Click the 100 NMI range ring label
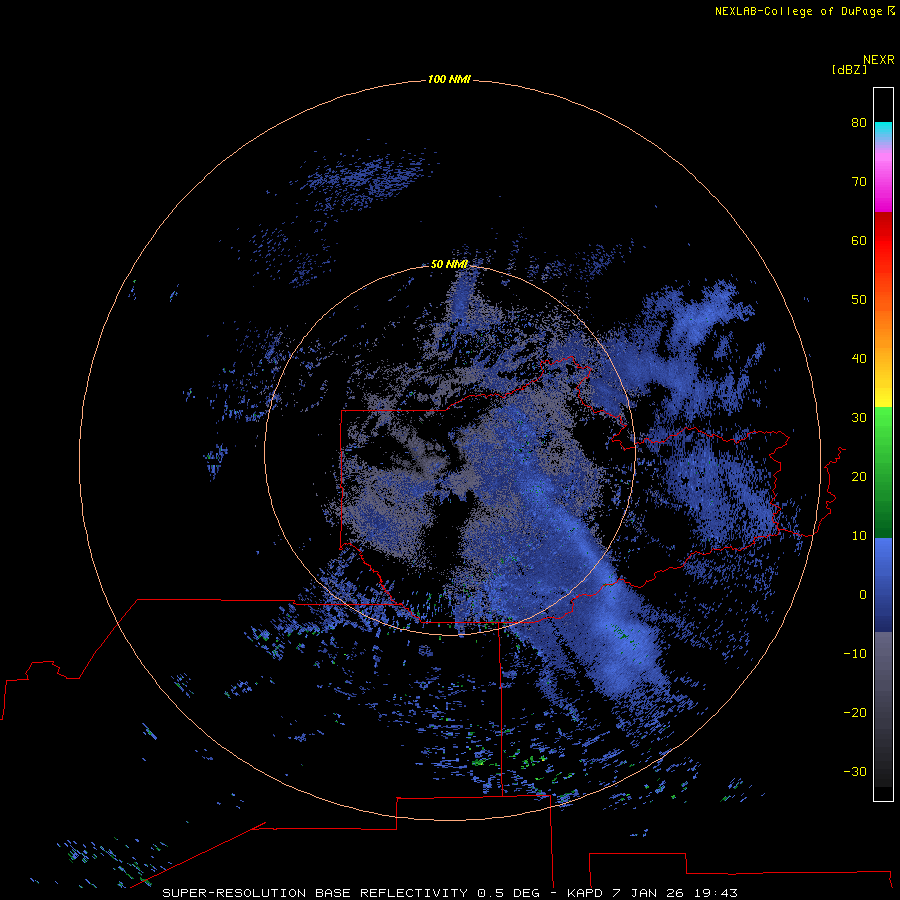 pos(449,79)
